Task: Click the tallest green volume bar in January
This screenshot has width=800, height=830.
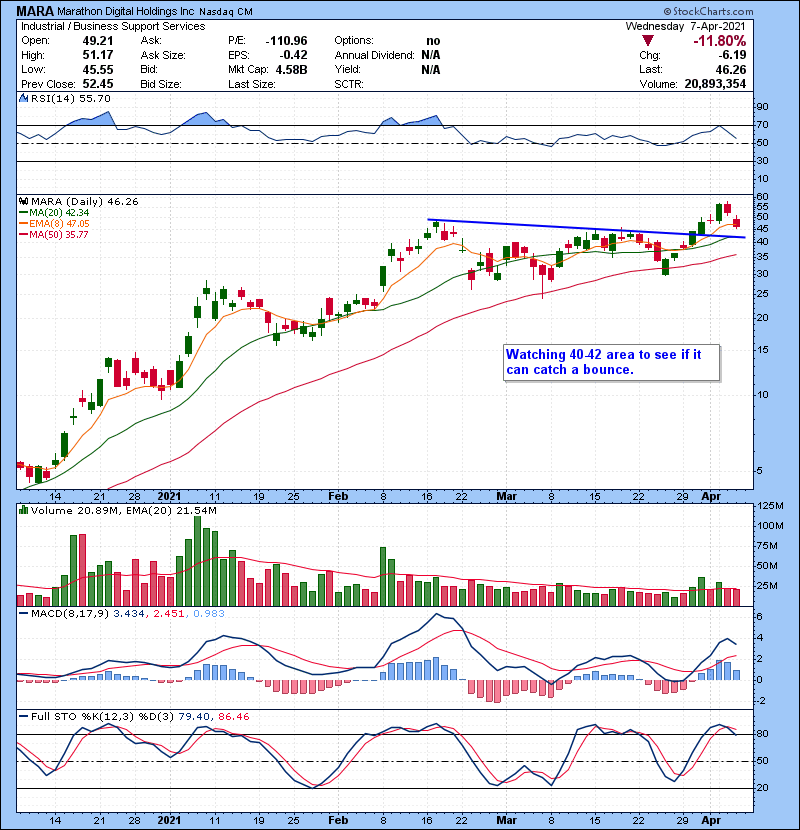Action: (x=197, y=561)
